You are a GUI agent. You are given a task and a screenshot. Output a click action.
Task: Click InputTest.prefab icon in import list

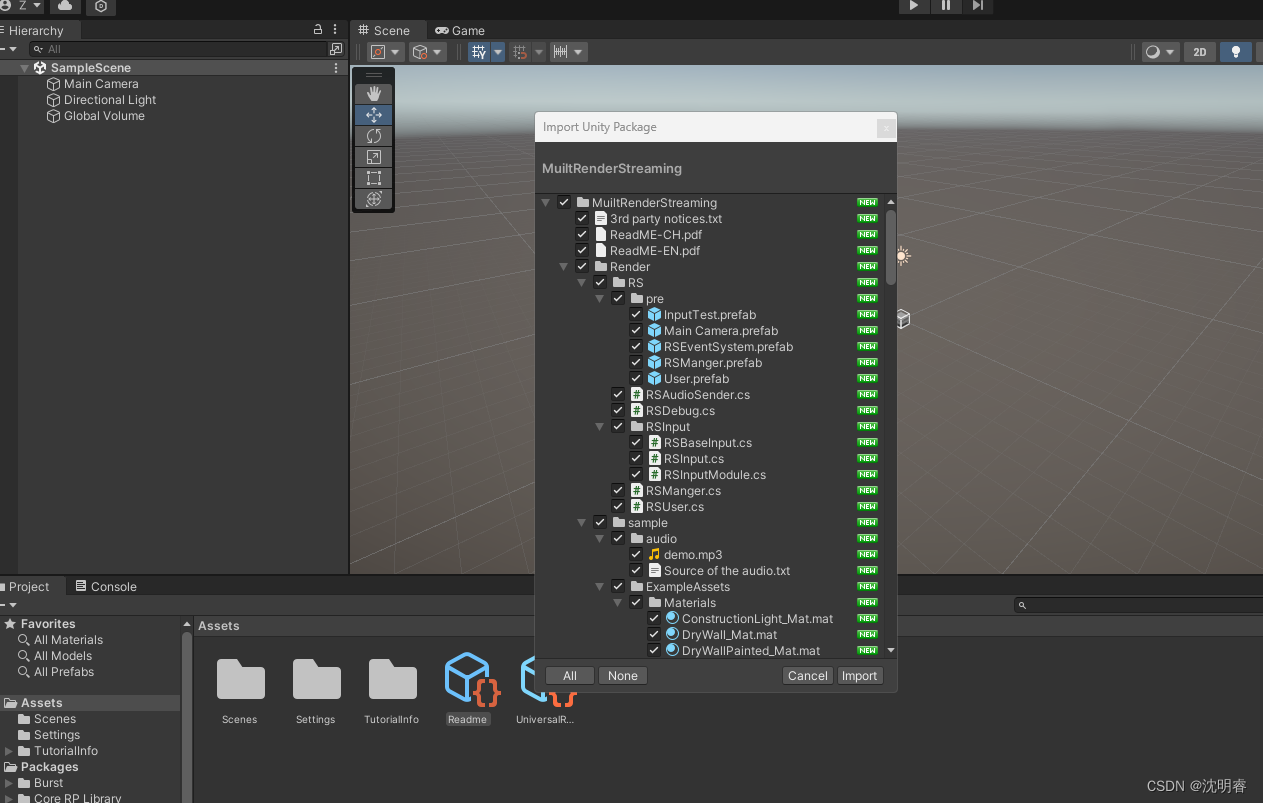655,315
